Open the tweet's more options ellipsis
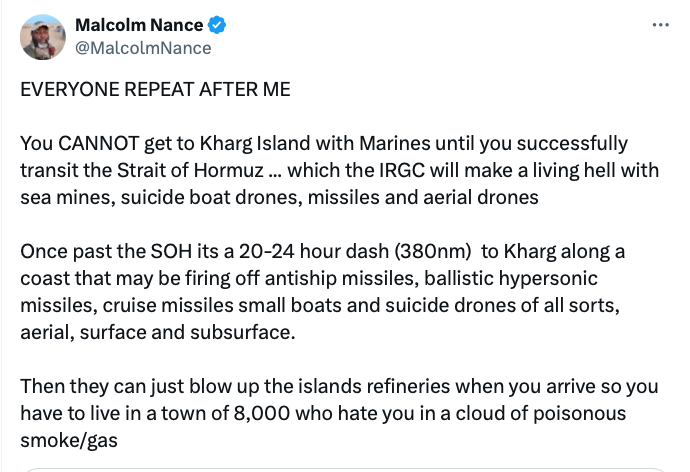 pos(660,24)
